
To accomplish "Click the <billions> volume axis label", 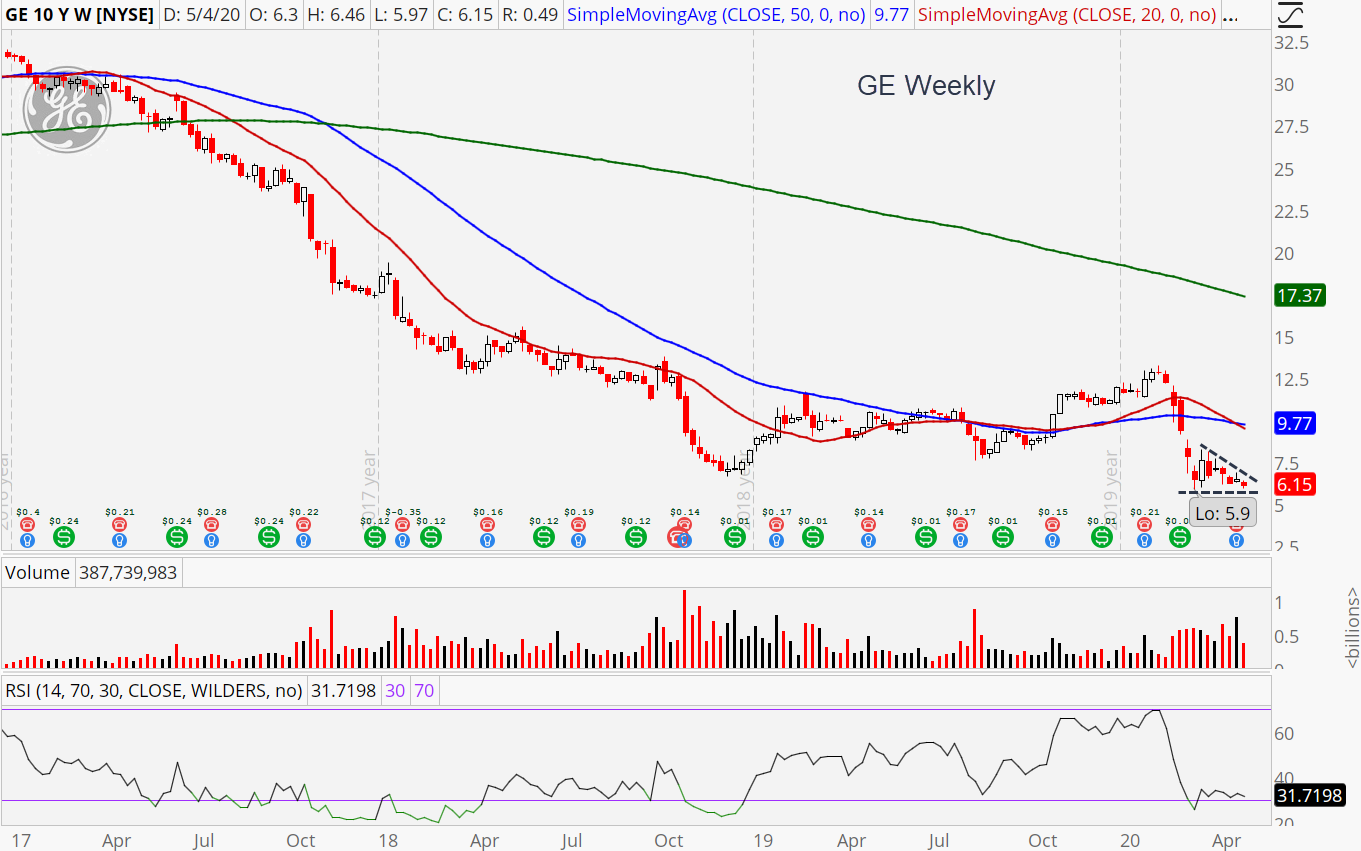I will [1351, 629].
